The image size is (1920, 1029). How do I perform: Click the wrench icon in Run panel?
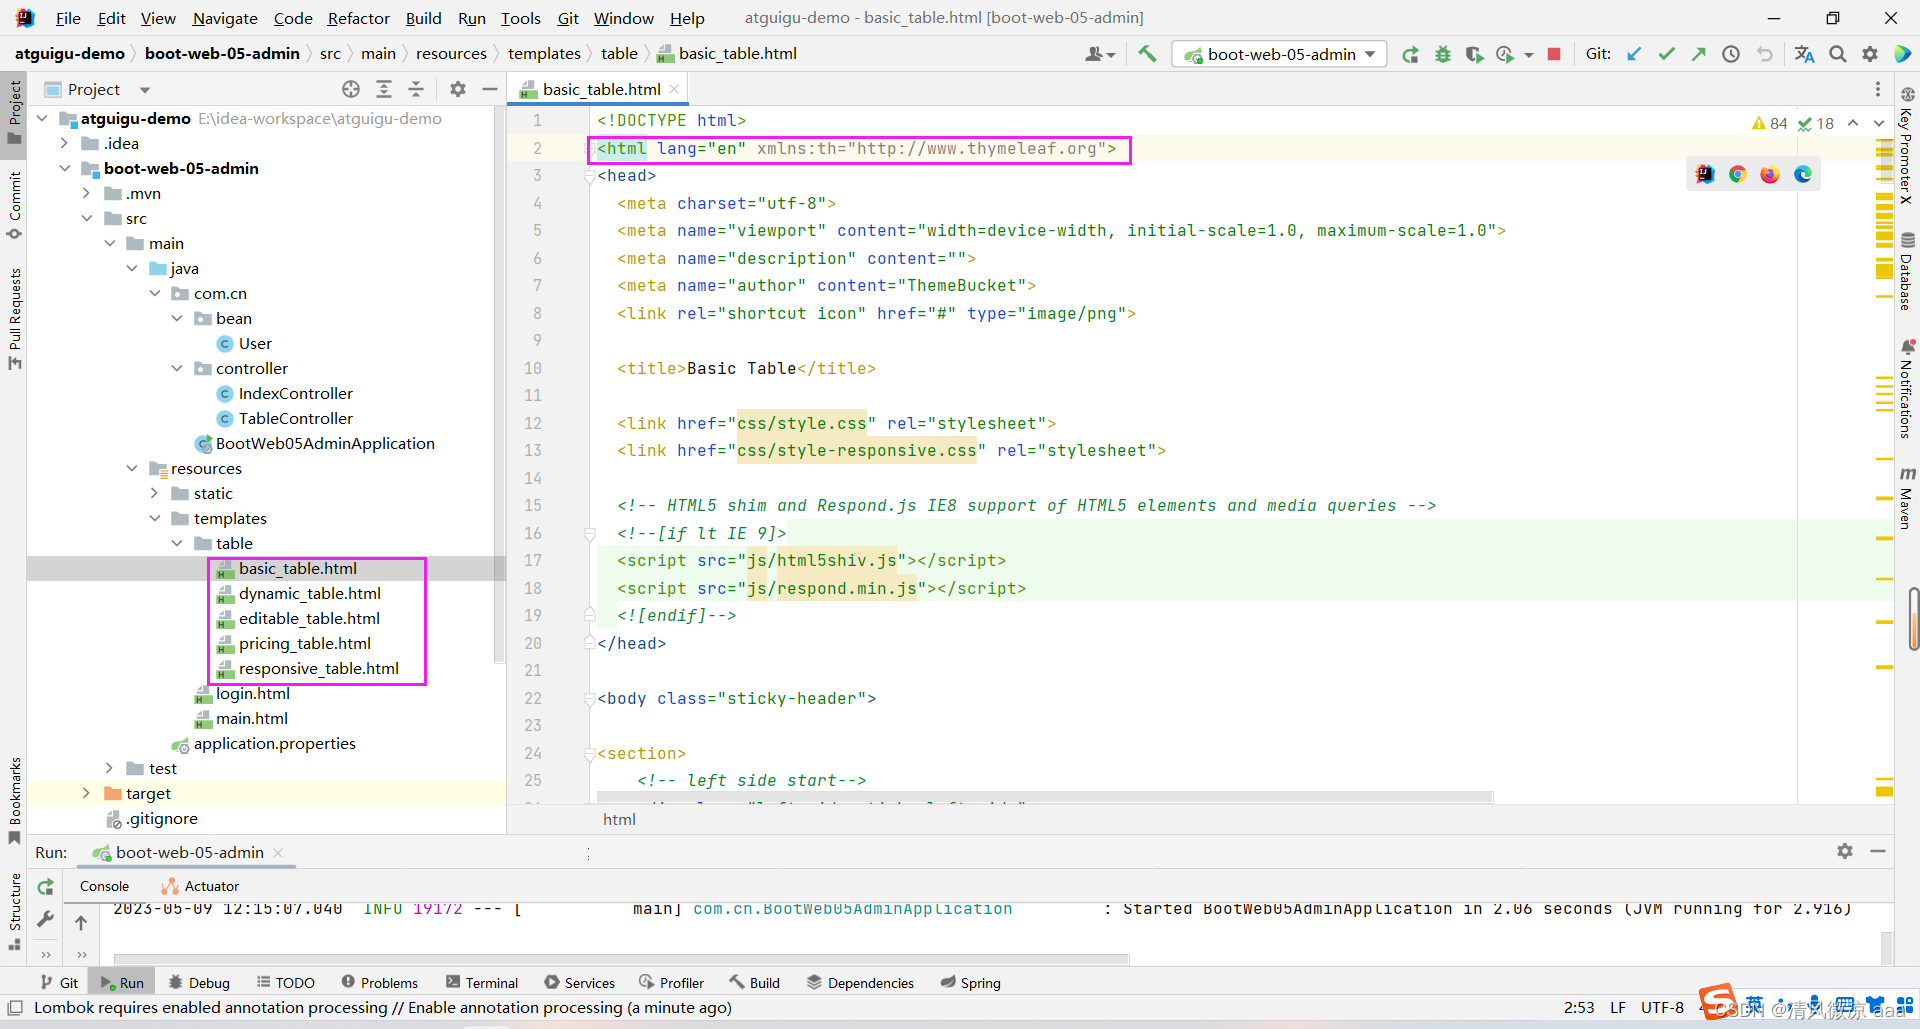click(x=46, y=919)
